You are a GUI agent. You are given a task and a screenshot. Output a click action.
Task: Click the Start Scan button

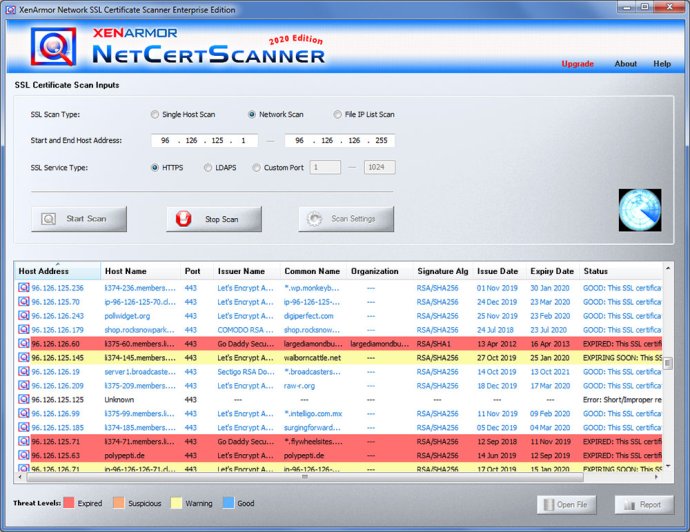click(79, 219)
